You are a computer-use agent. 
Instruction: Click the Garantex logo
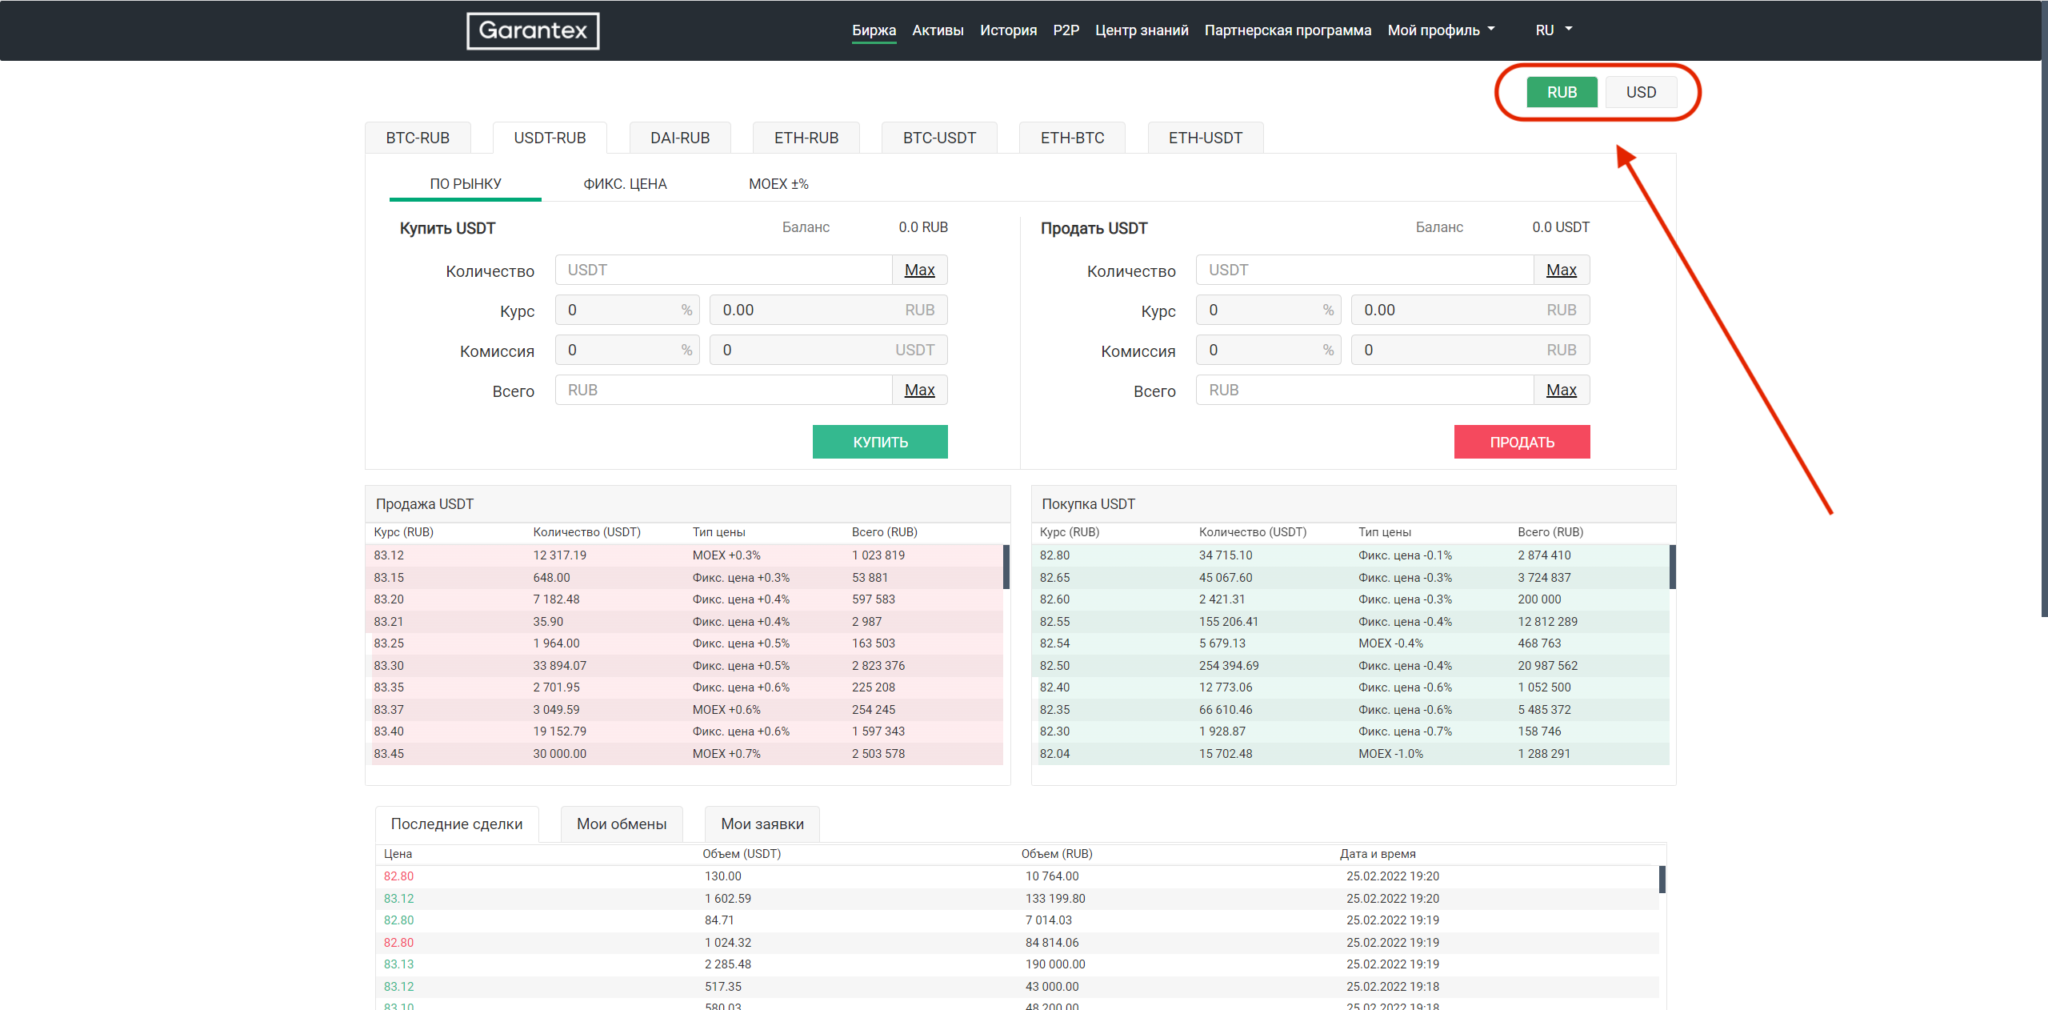(x=533, y=31)
